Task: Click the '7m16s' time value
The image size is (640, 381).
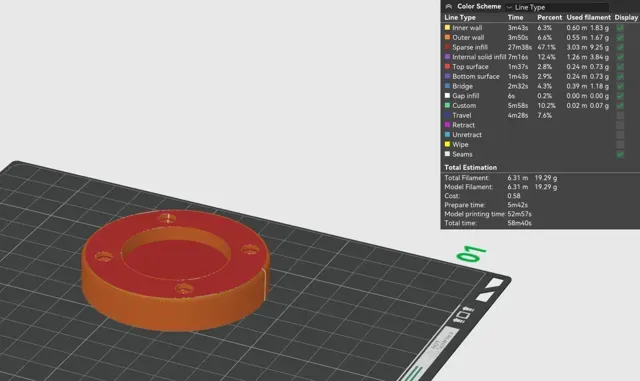Action: click(518, 57)
